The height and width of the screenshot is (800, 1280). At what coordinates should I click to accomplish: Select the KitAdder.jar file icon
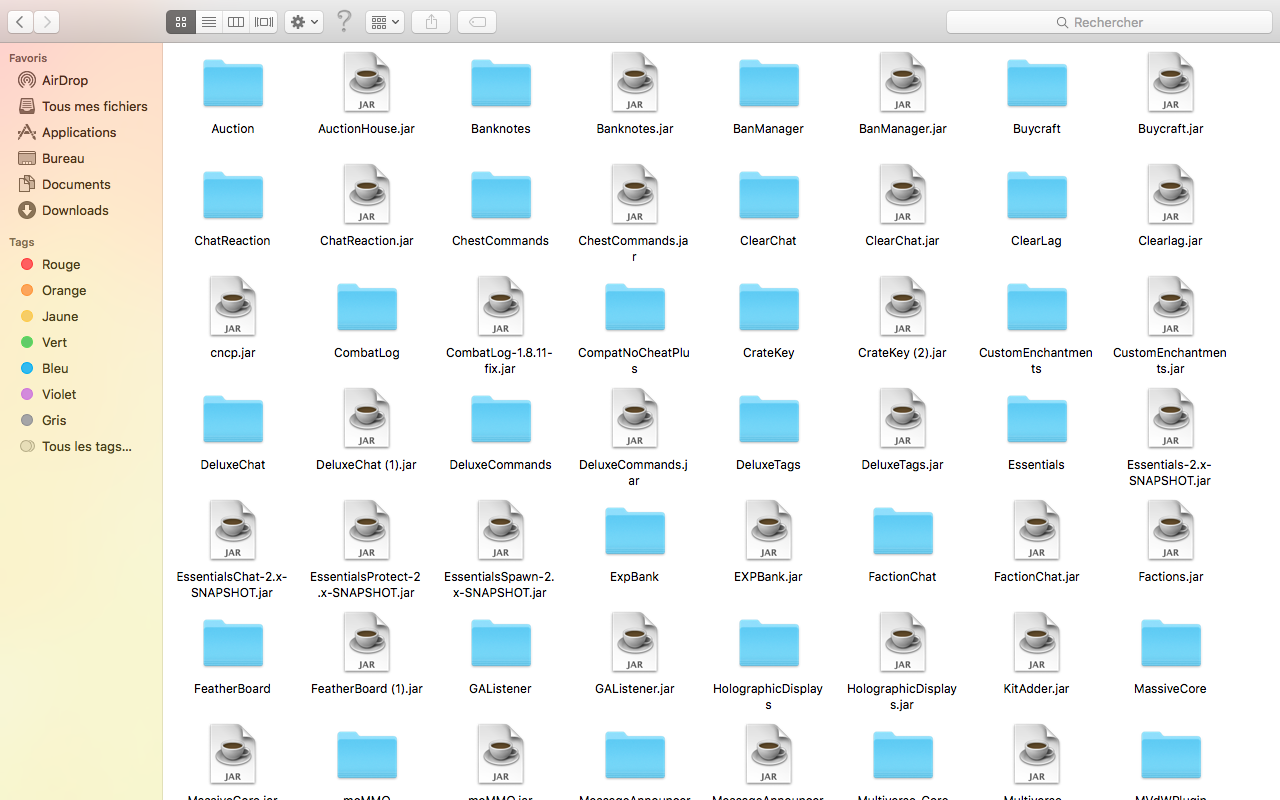pos(1037,642)
